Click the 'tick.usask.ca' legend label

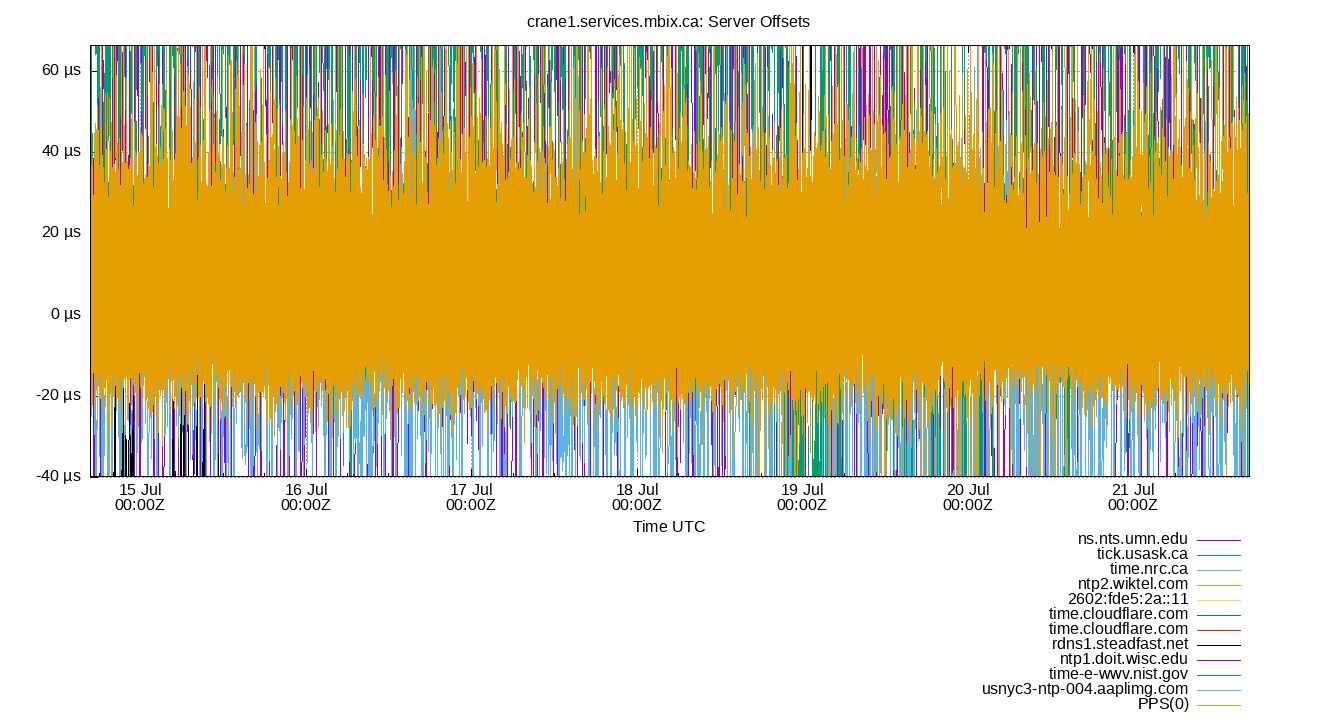[x=1143, y=554]
